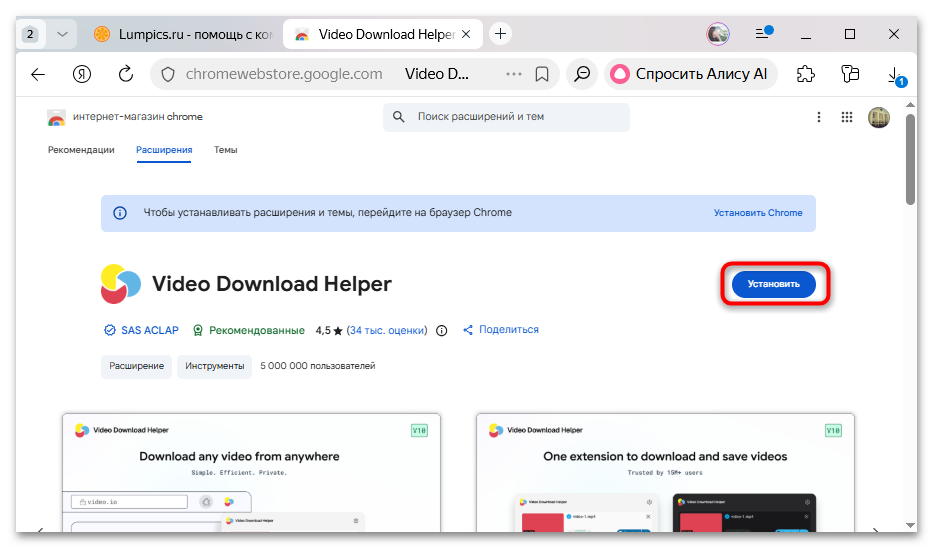The image size is (933, 548).
Task: Reload the current page
Action: click(126, 74)
